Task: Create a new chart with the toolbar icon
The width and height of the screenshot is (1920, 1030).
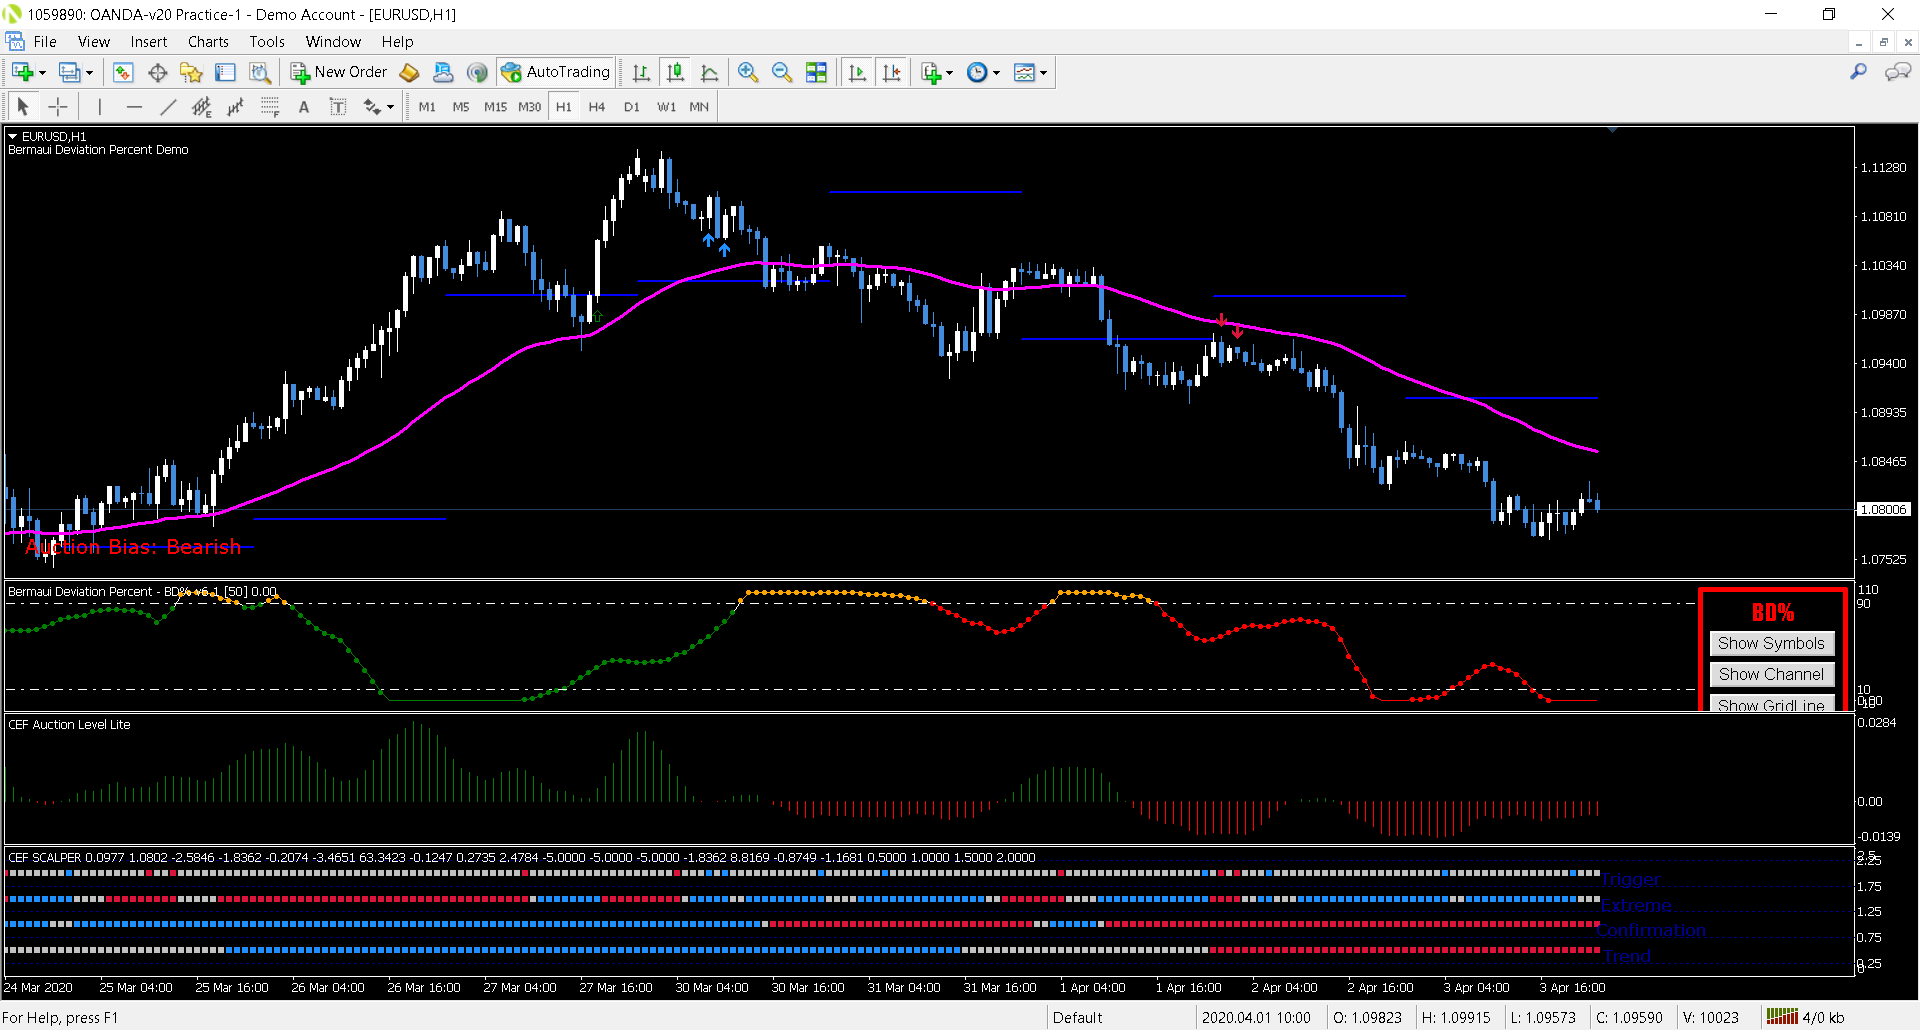Action: click(22, 72)
